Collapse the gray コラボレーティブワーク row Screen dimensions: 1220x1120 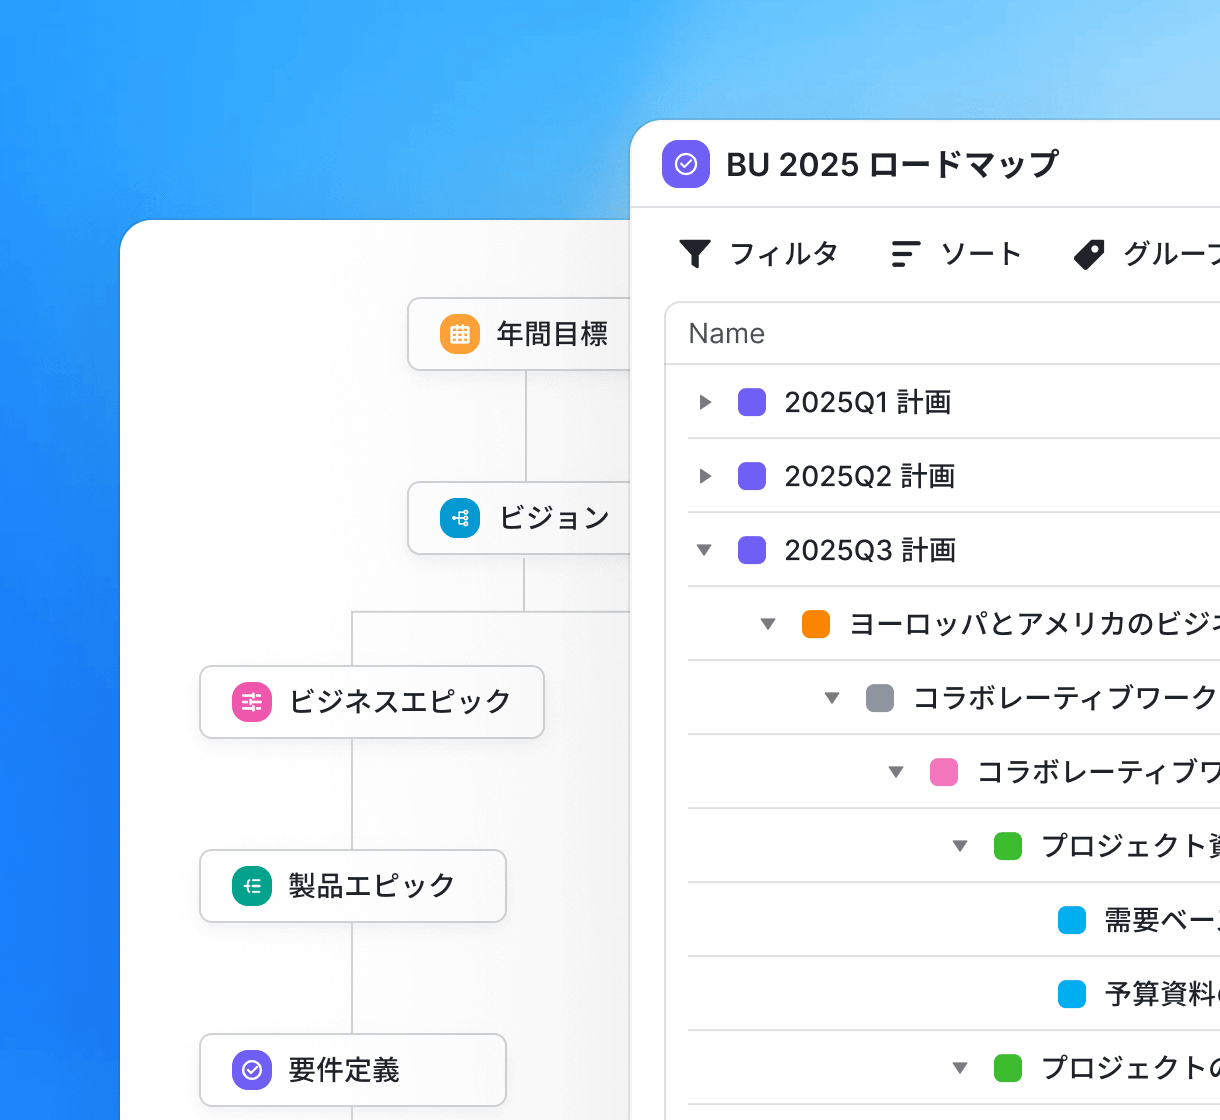[x=832, y=698]
